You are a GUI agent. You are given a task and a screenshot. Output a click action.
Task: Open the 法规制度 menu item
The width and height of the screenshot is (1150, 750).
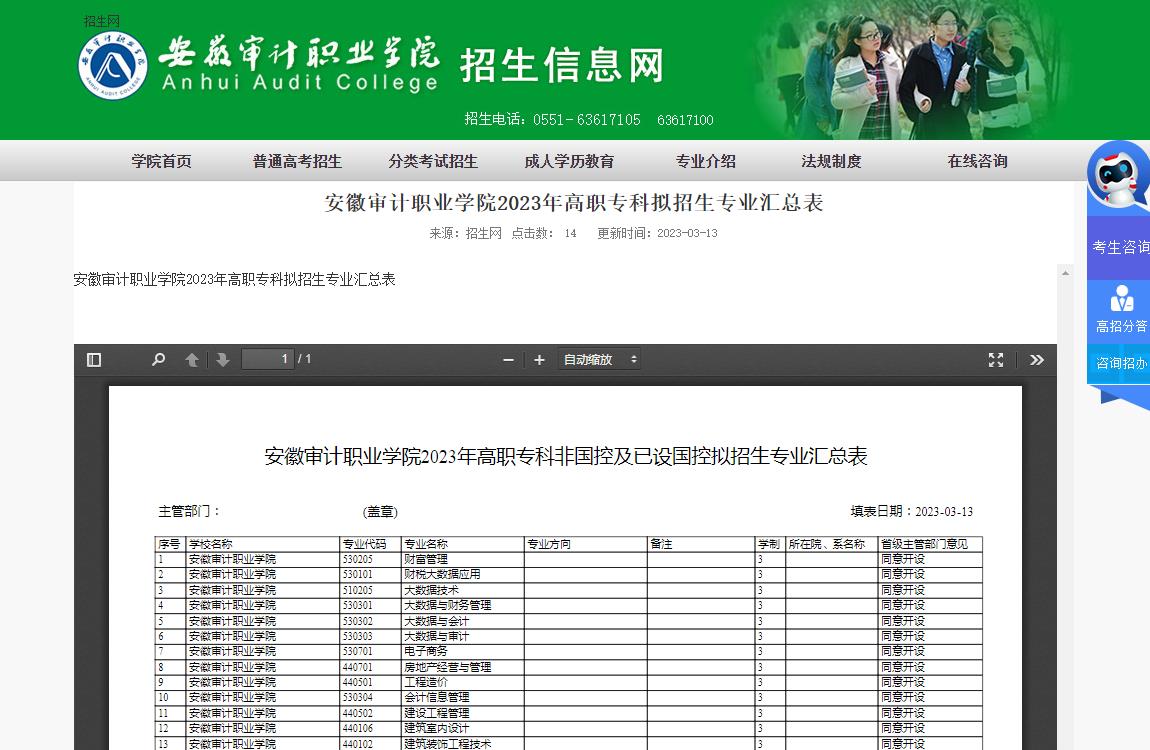[x=831, y=161]
